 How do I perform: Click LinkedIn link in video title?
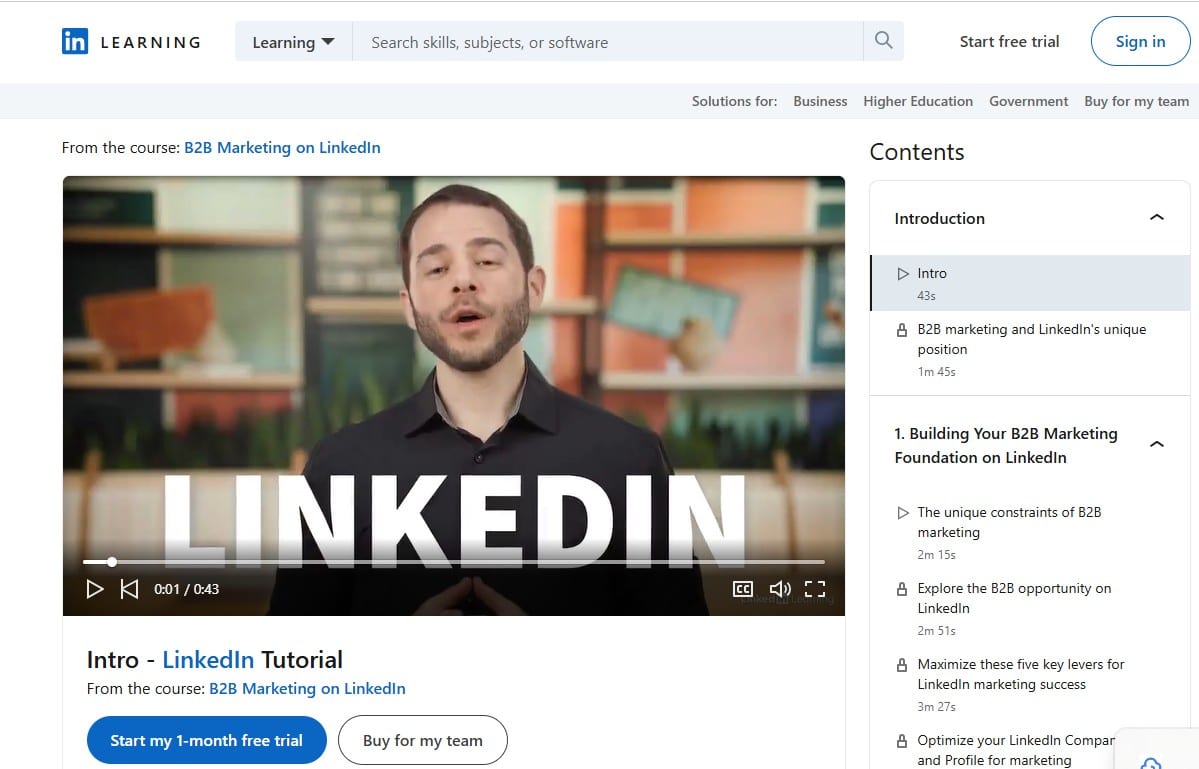point(208,660)
